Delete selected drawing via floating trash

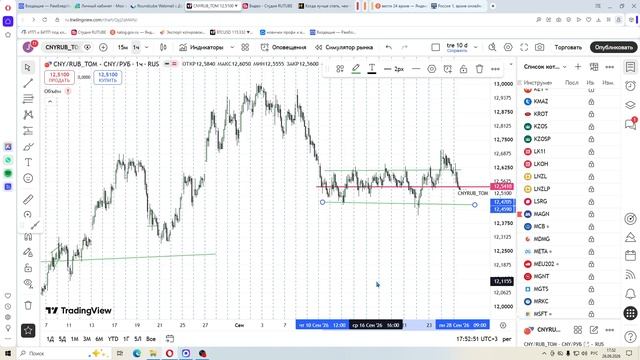pyautogui.click(x=479, y=69)
